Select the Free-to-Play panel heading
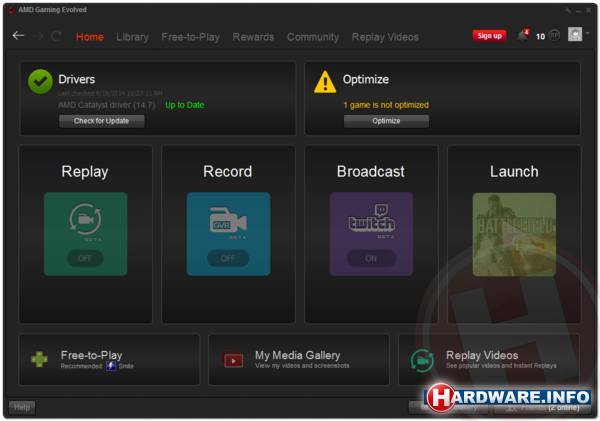The height and width of the screenshot is (421, 600). 91,355
